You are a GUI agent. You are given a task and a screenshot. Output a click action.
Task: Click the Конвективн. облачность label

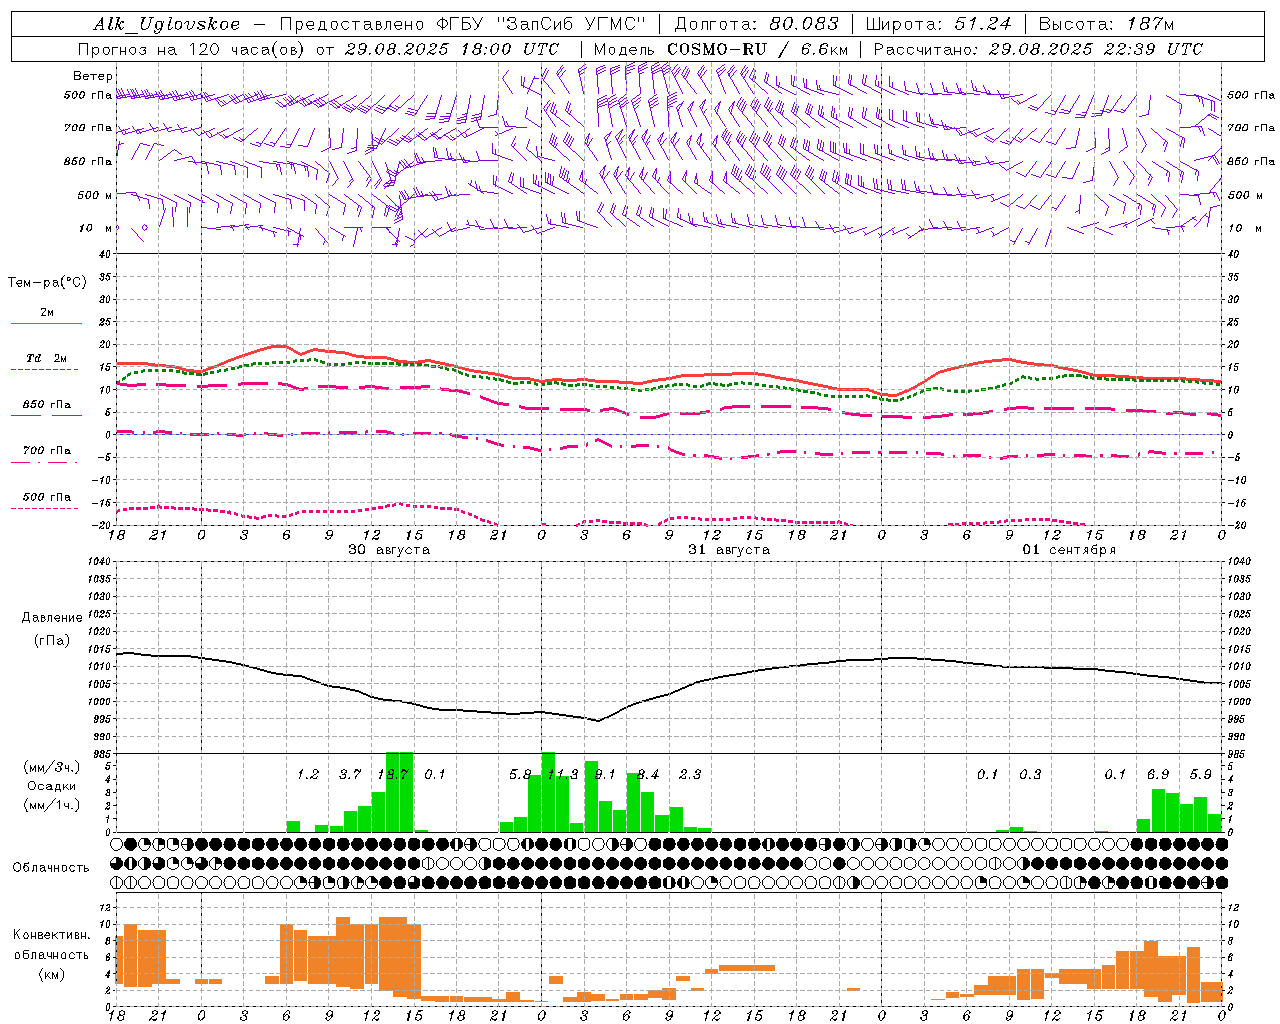pos(51,945)
